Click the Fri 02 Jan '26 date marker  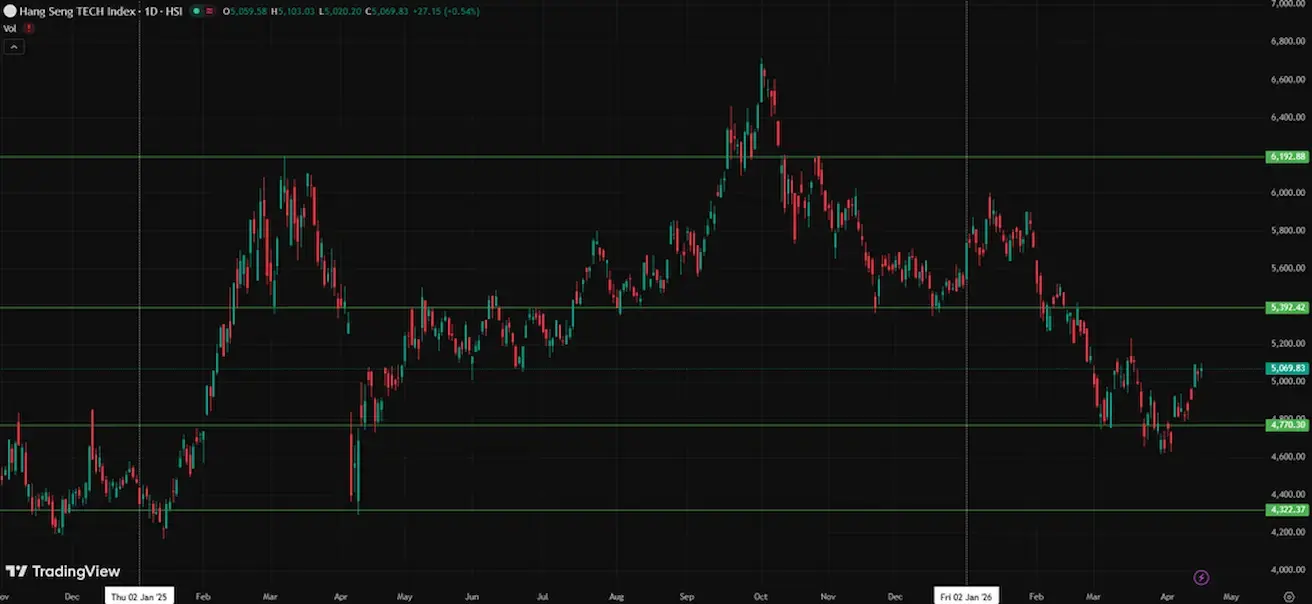tap(965, 596)
